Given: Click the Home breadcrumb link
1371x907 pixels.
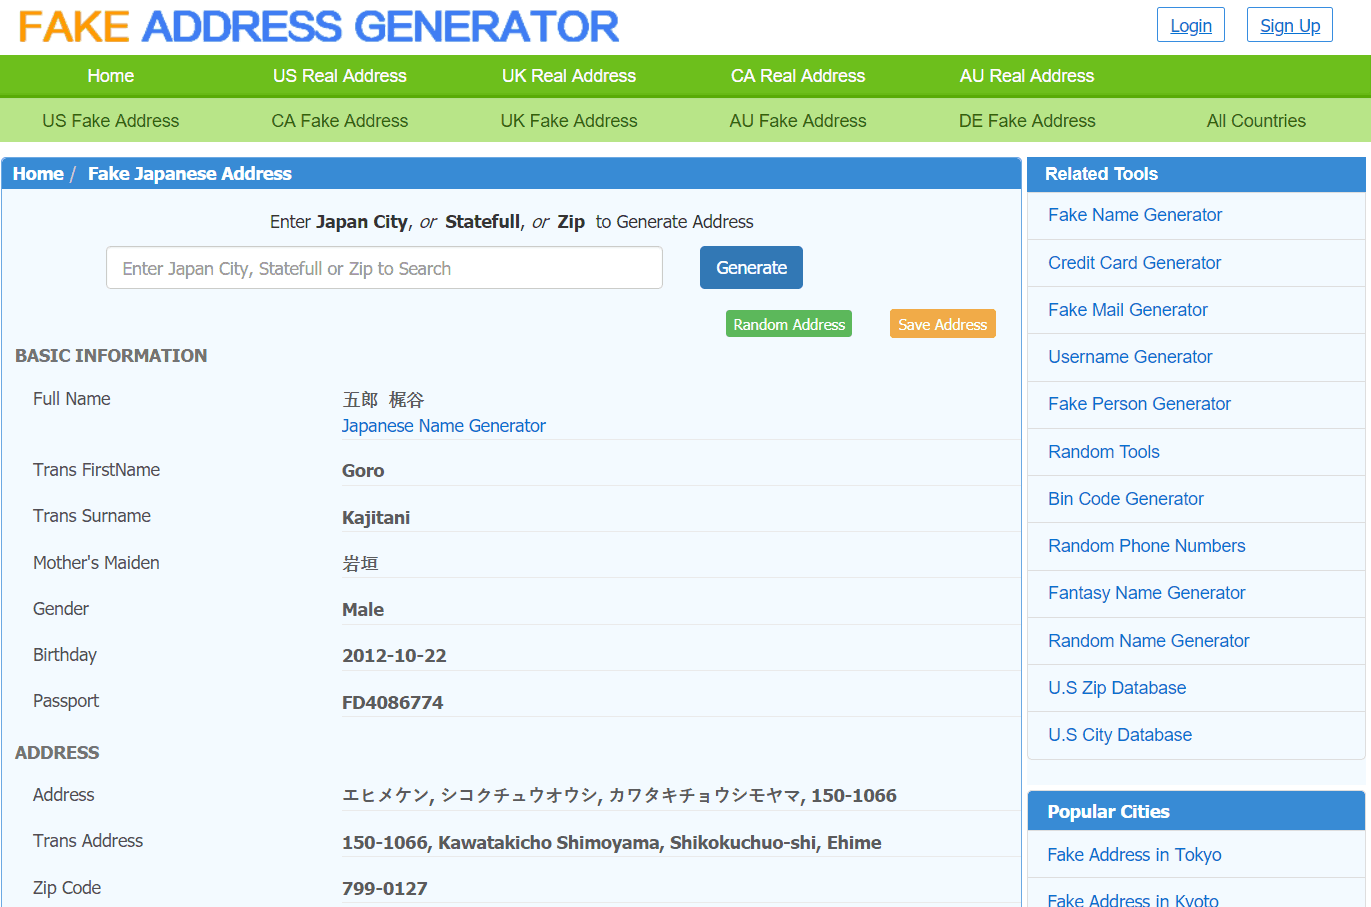Looking at the screenshot, I should (38, 174).
